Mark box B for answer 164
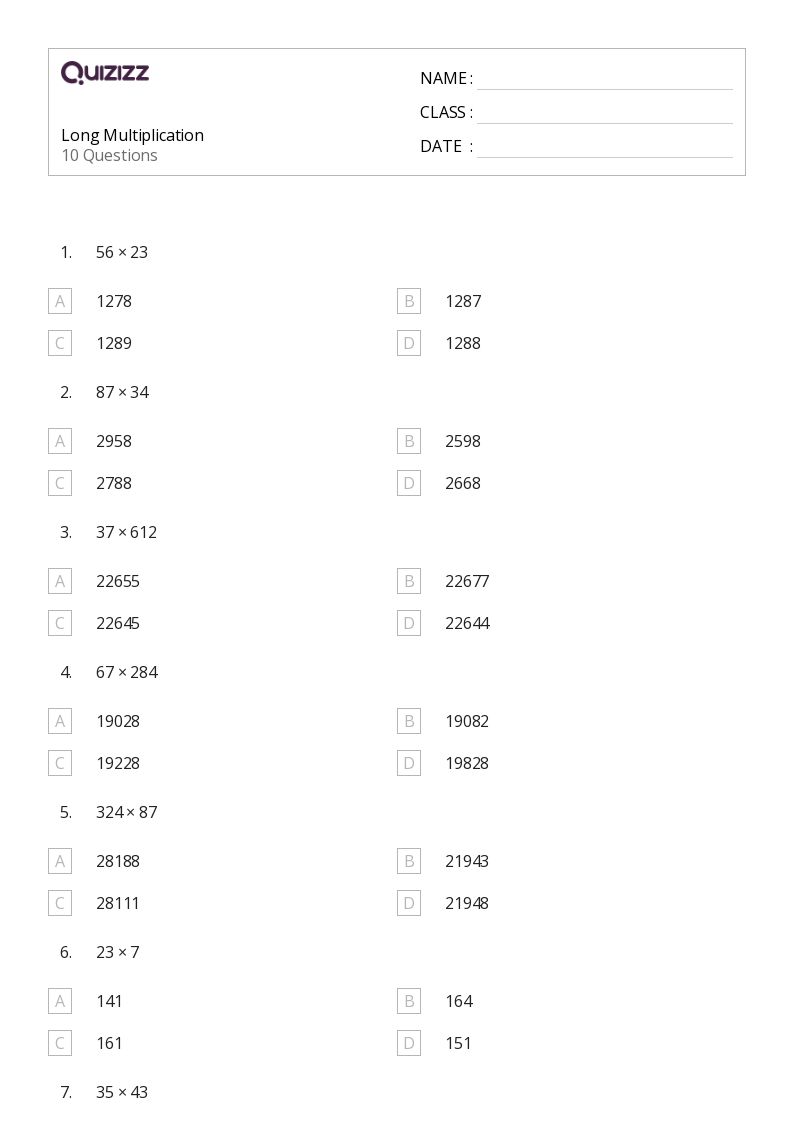794x1123 pixels. [x=409, y=1001]
